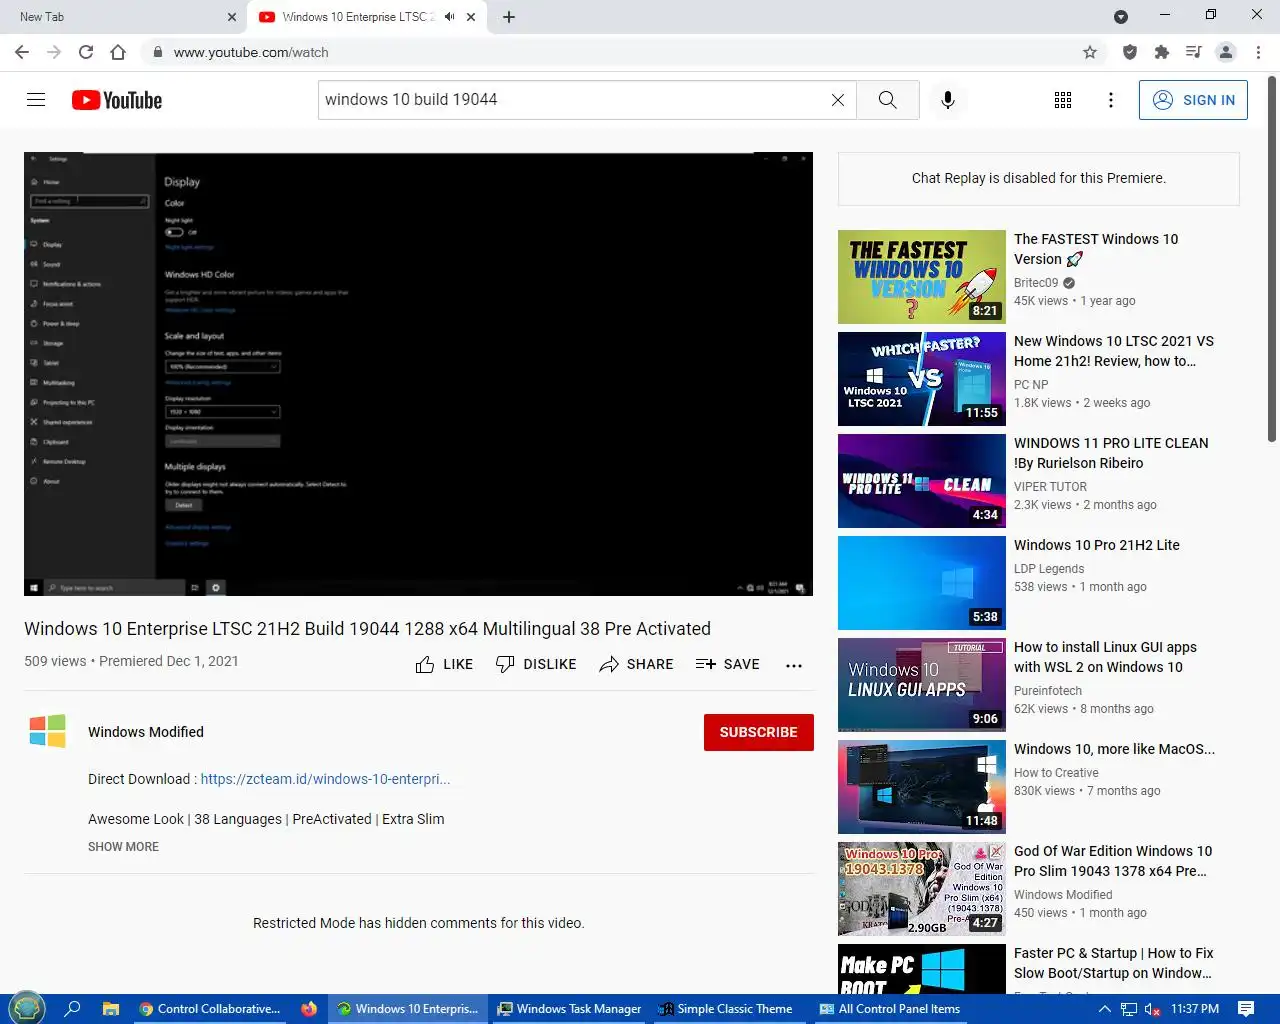Click the SIGN IN button

tap(1193, 100)
